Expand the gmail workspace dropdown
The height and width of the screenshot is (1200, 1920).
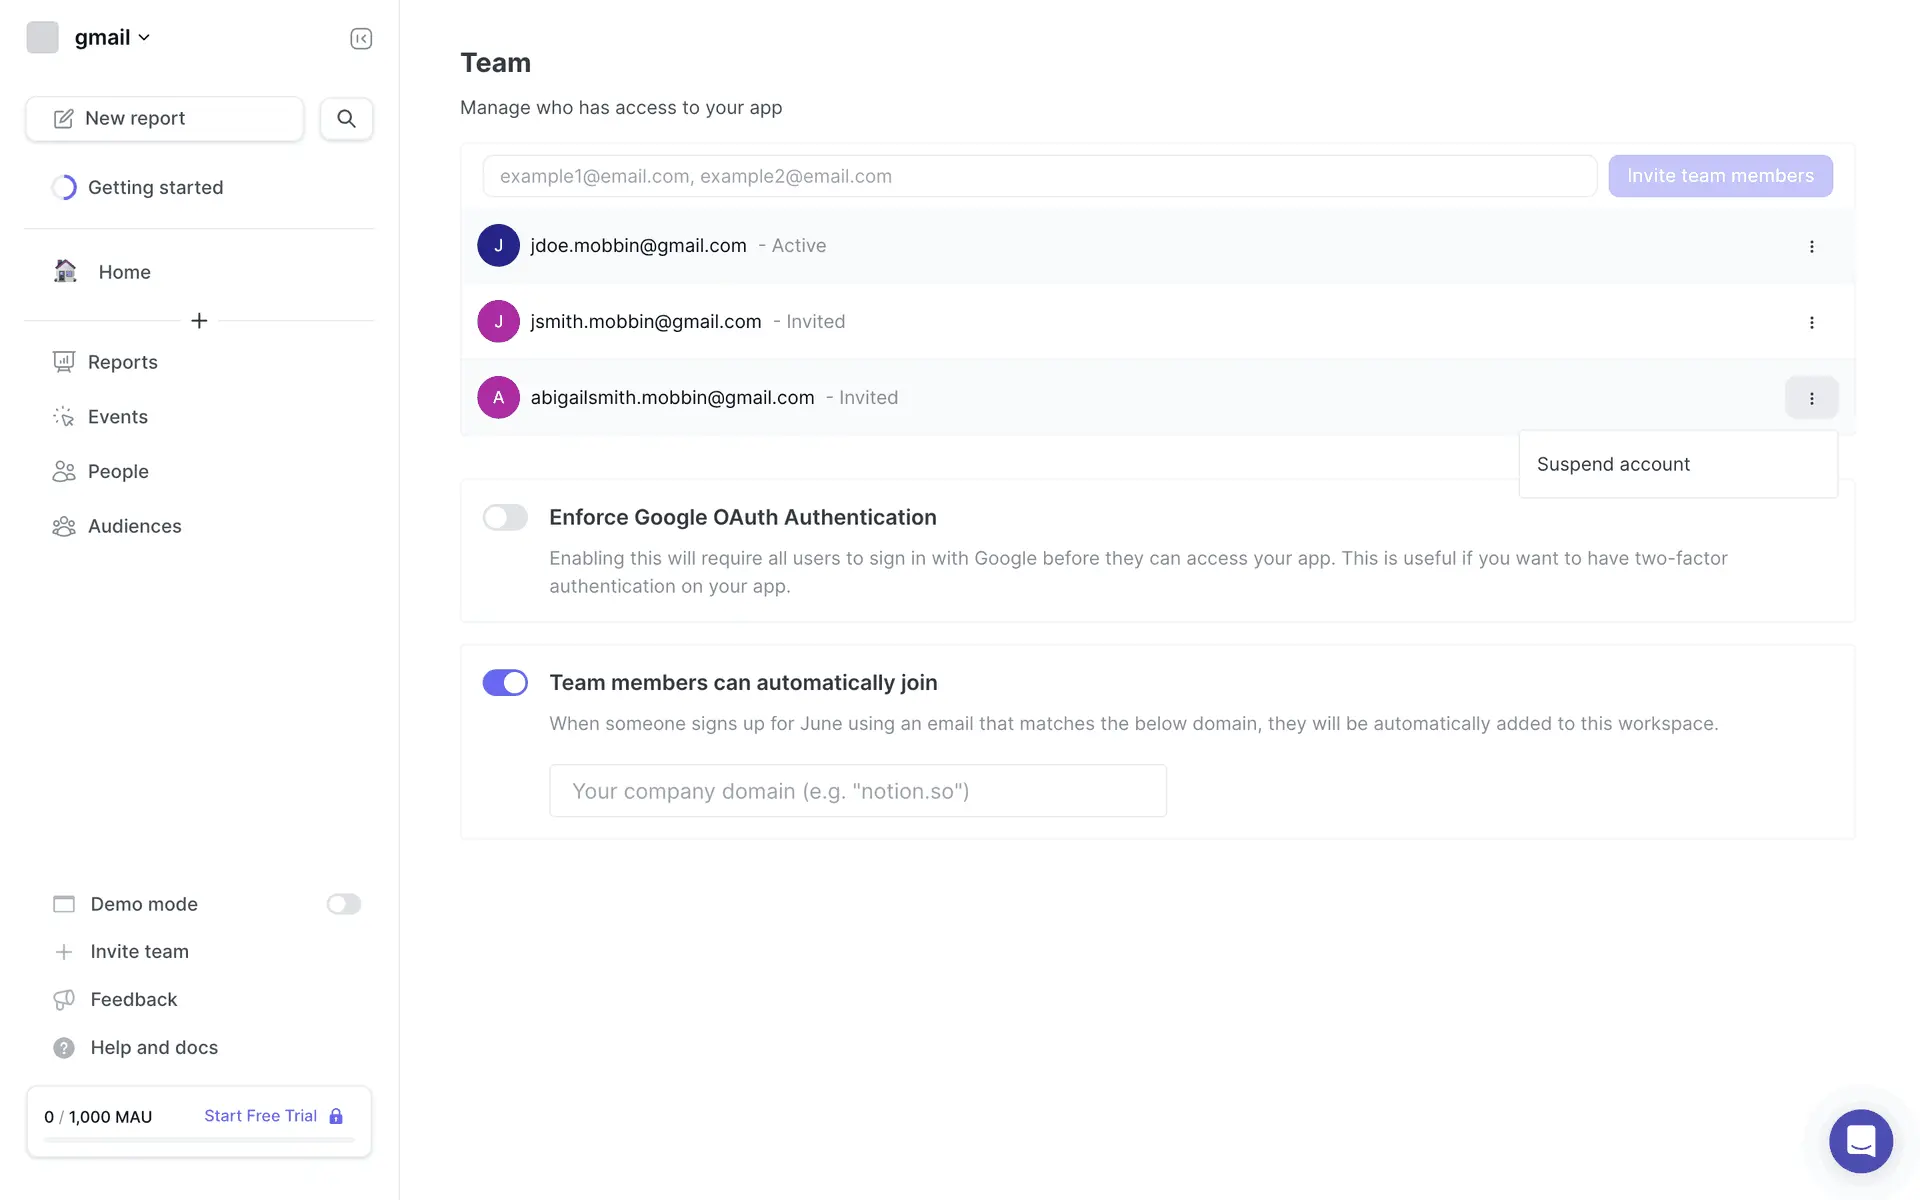[111, 37]
